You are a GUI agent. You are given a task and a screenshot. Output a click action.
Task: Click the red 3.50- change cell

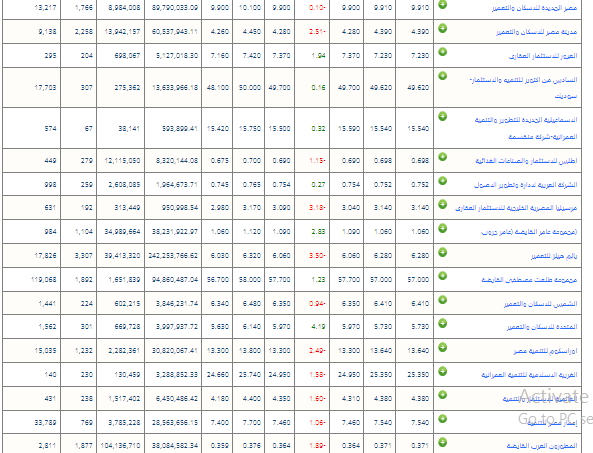[317, 256]
